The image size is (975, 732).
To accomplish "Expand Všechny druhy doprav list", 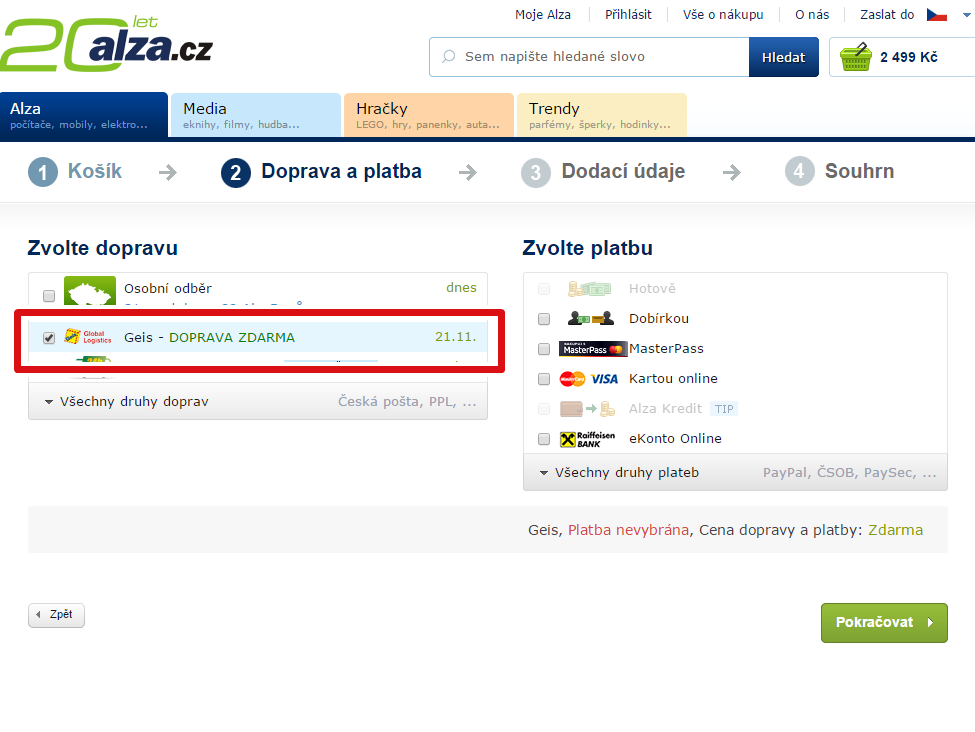I will [258, 401].
